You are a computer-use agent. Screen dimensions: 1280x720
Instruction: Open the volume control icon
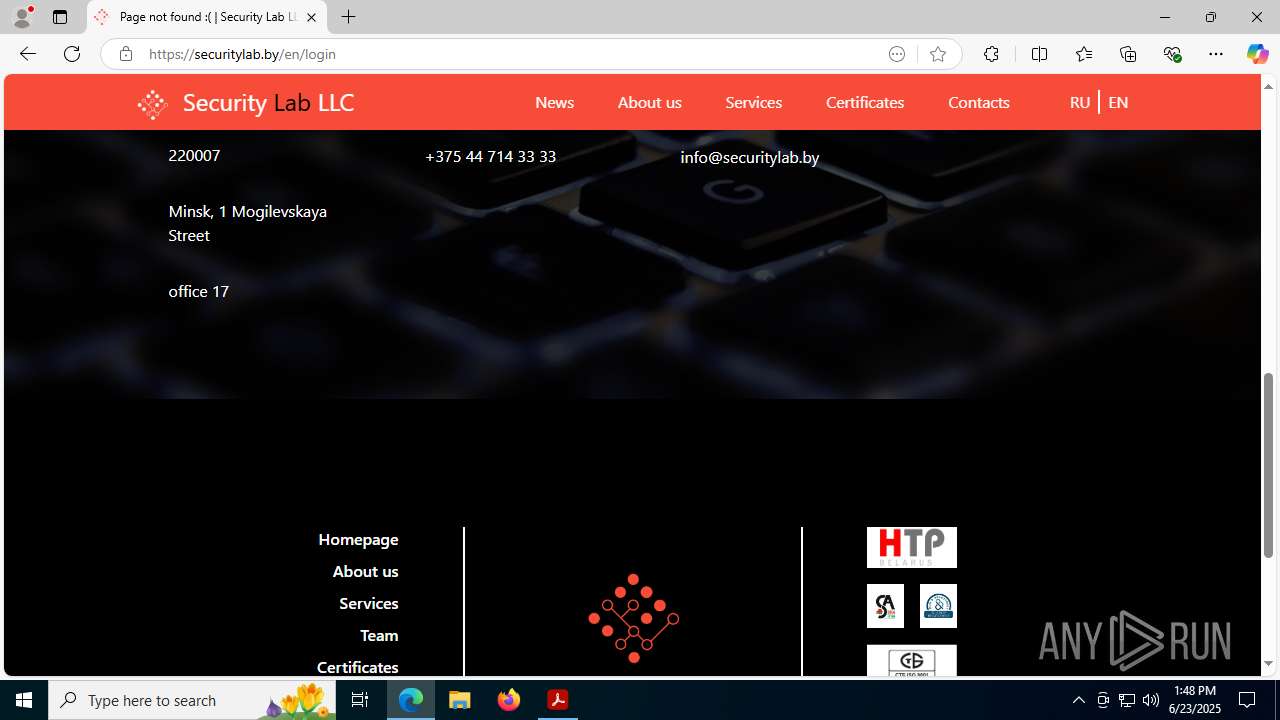coord(1151,700)
